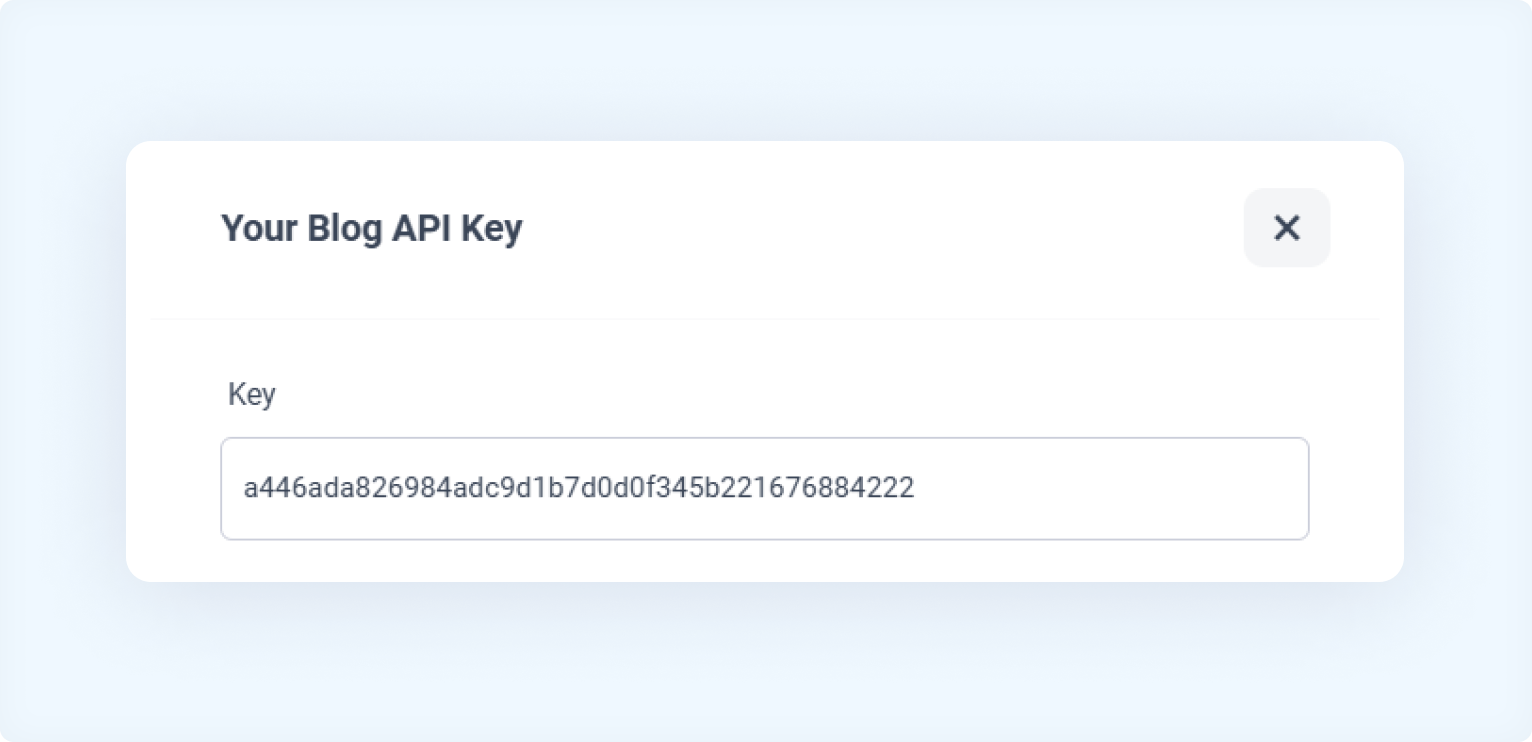Click the API key text starting with a446ada
This screenshot has width=1532, height=742.
pos(578,489)
